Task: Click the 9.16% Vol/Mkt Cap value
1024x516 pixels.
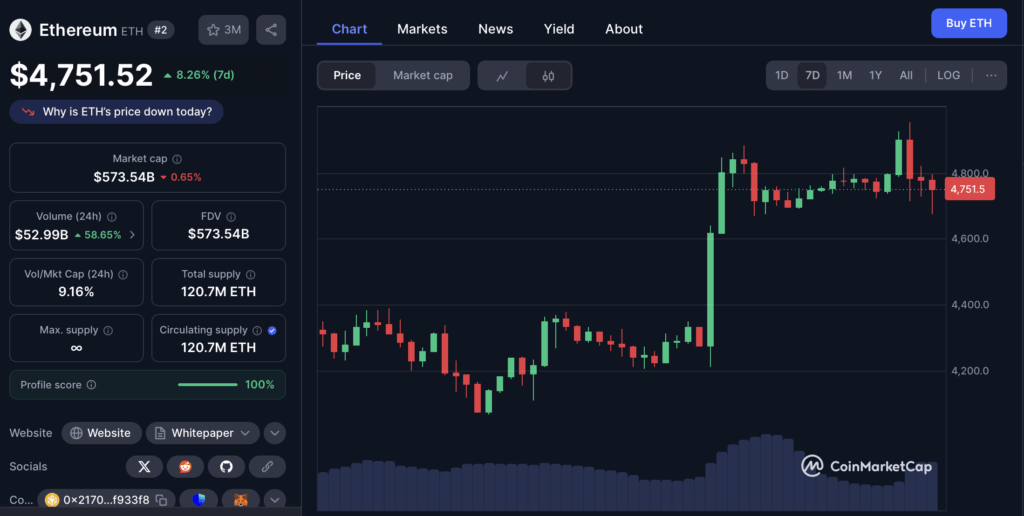Action: point(76,291)
